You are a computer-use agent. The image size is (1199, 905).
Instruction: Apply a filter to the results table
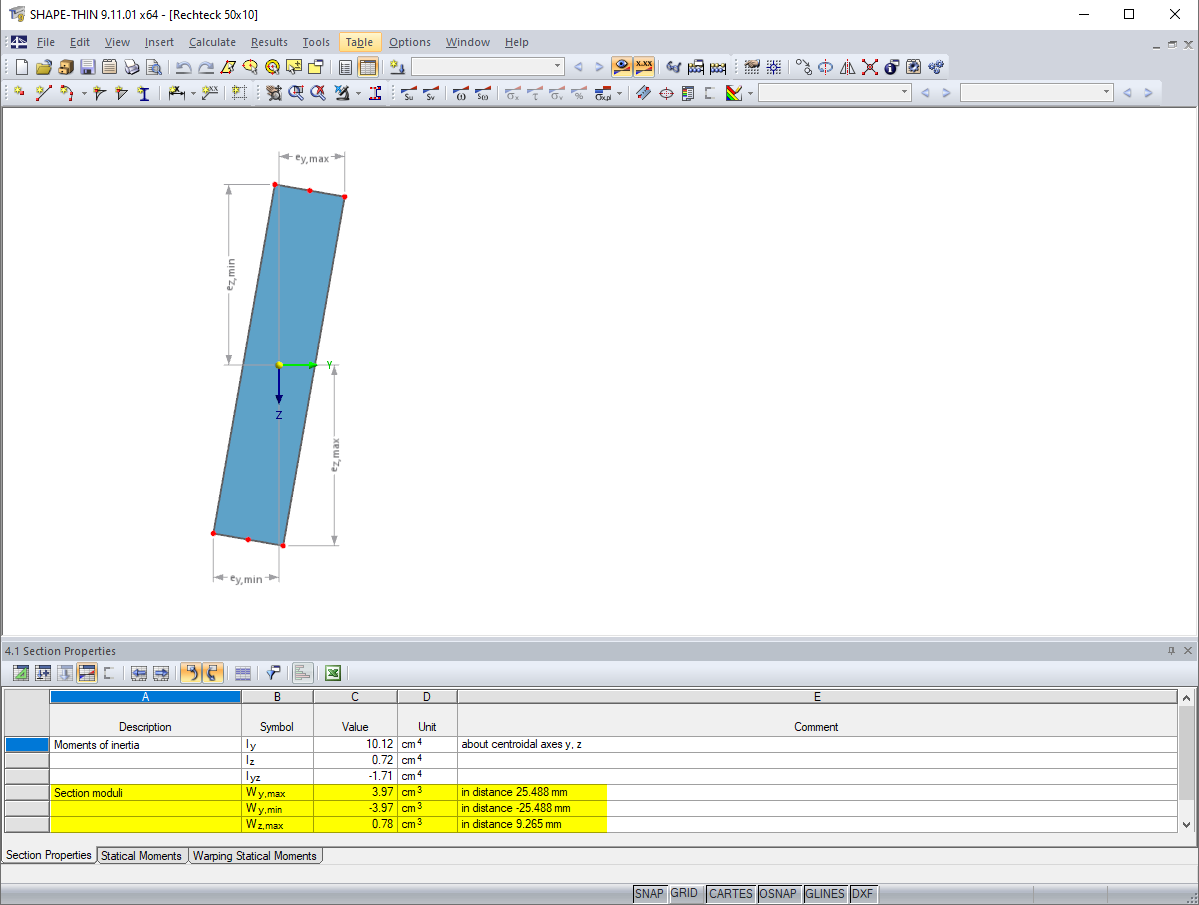pos(273,673)
